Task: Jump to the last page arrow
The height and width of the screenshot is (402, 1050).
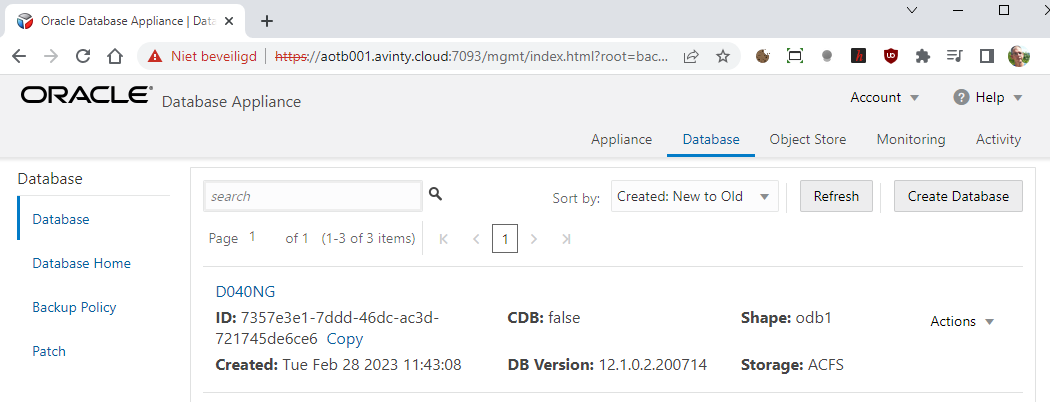Action: [566, 239]
